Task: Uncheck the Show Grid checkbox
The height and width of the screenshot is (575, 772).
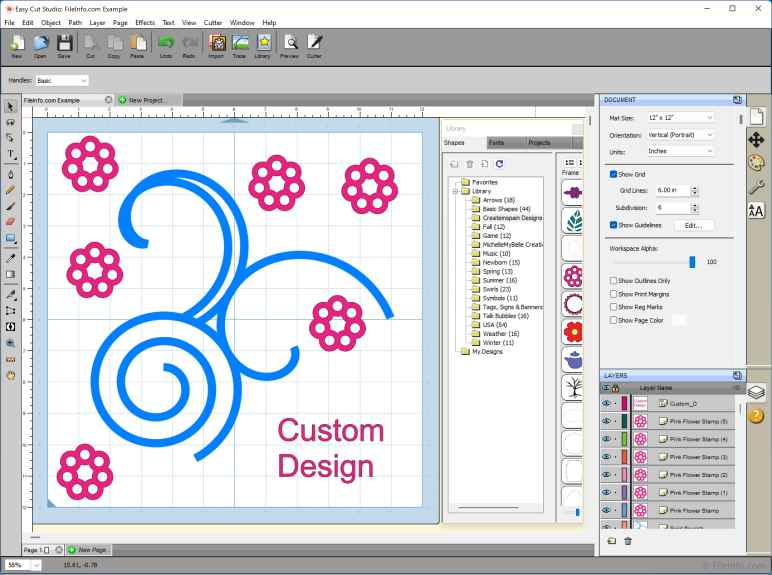Action: 614,174
